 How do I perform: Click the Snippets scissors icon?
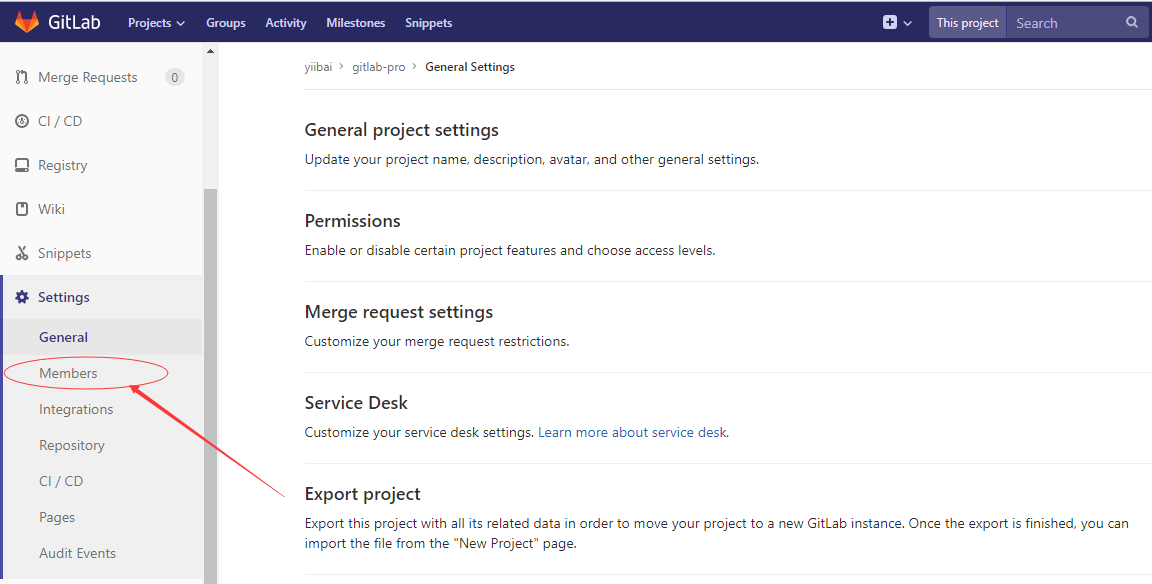(x=22, y=253)
